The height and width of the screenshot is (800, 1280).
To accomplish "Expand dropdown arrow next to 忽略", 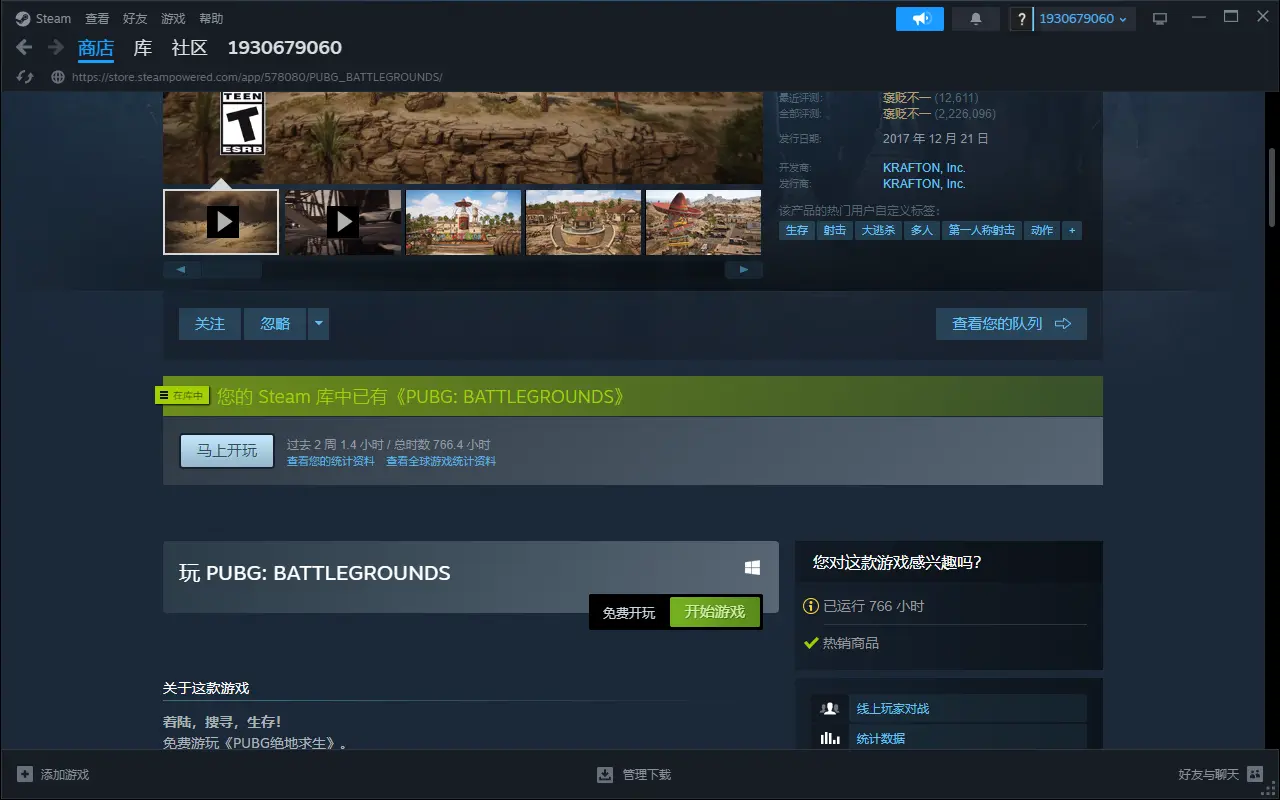I will coord(319,324).
